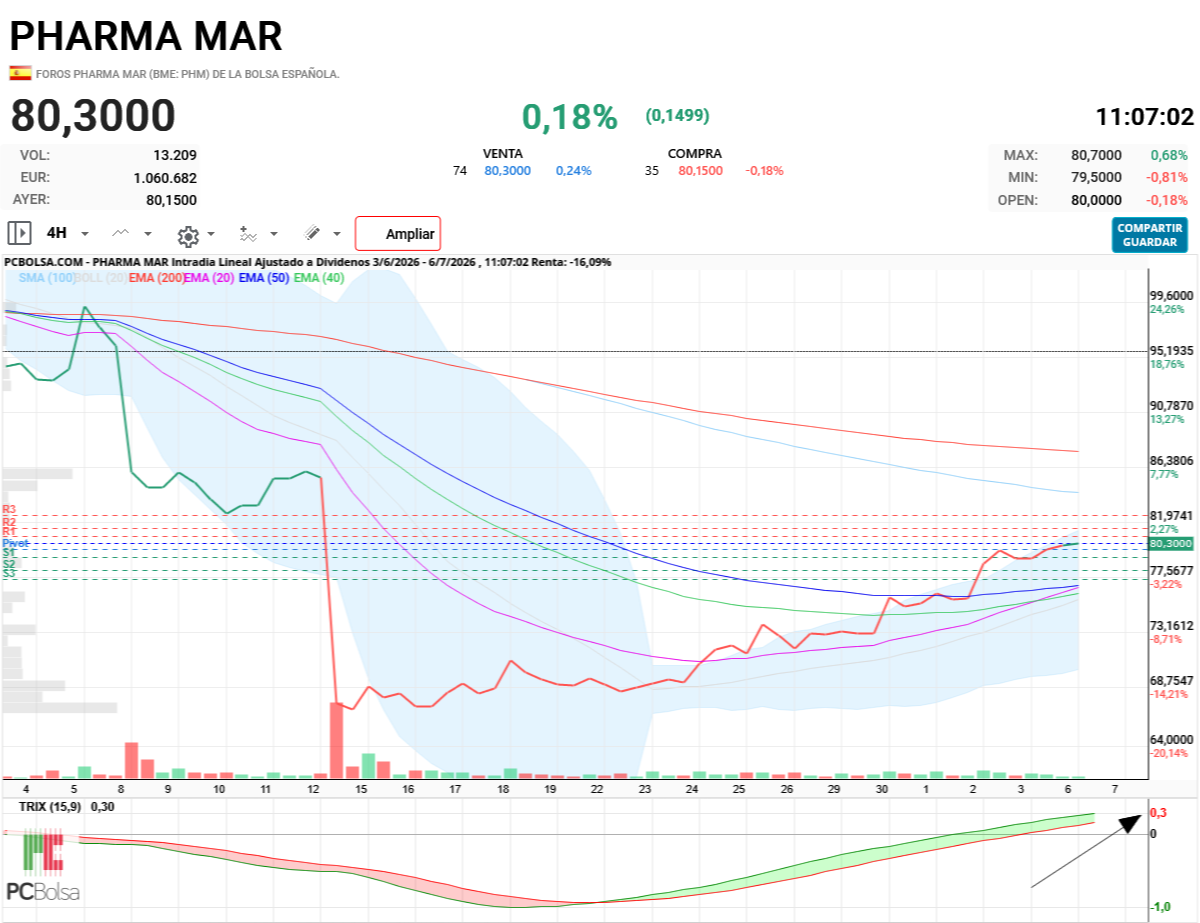This screenshot has width=1200, height=923.
Task: Toggle the EMA (200) indicator label
Action: point(156,278)
